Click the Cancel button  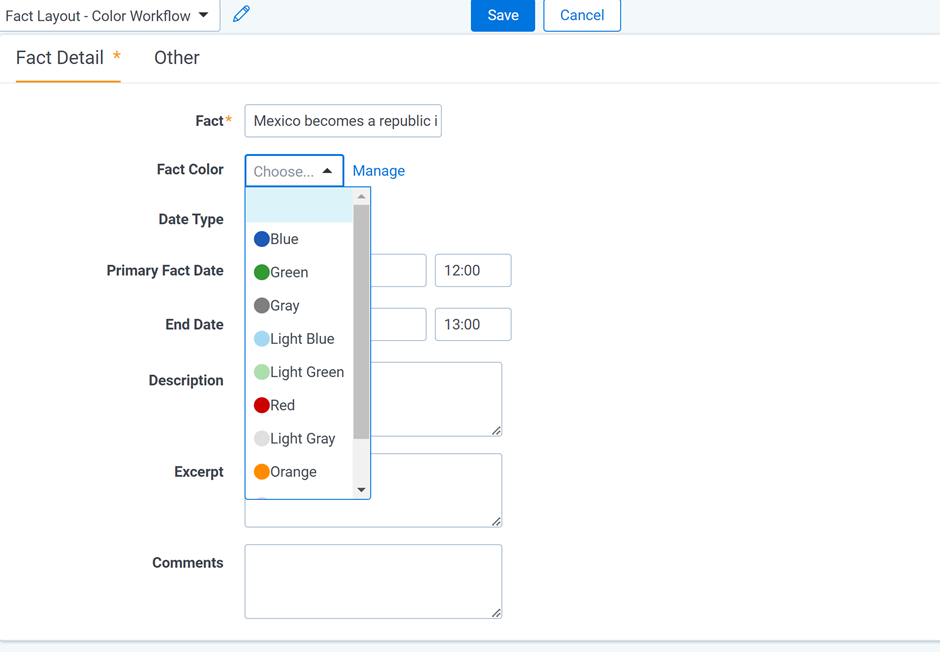(x=582, y=16)
